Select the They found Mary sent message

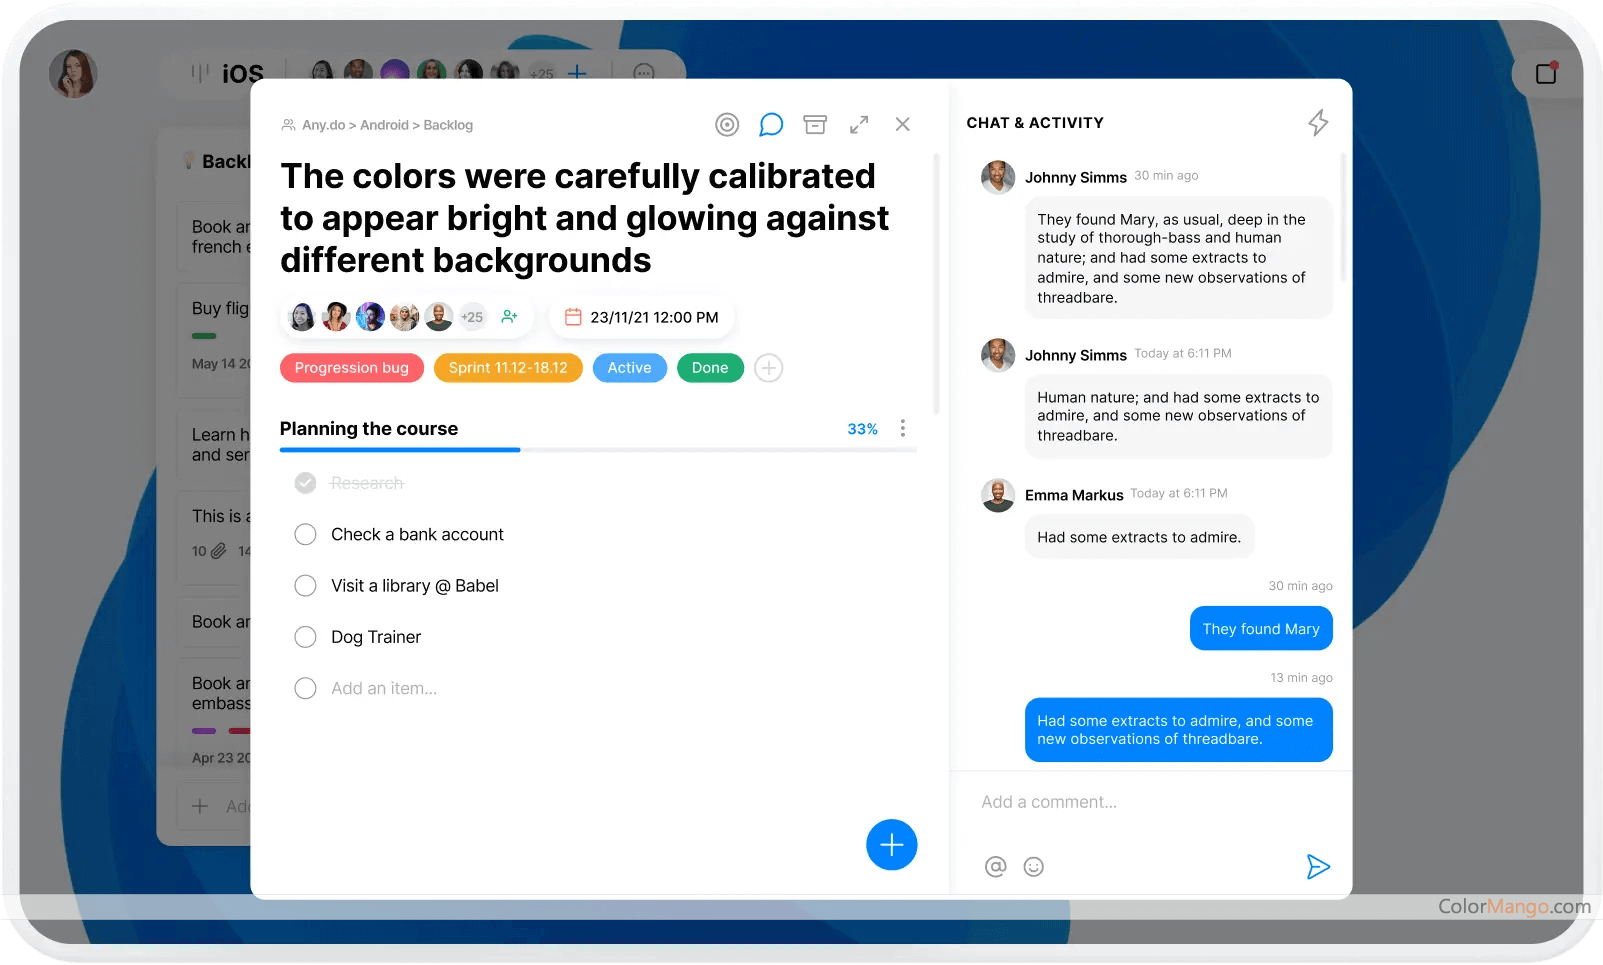tap(1261, 629)
